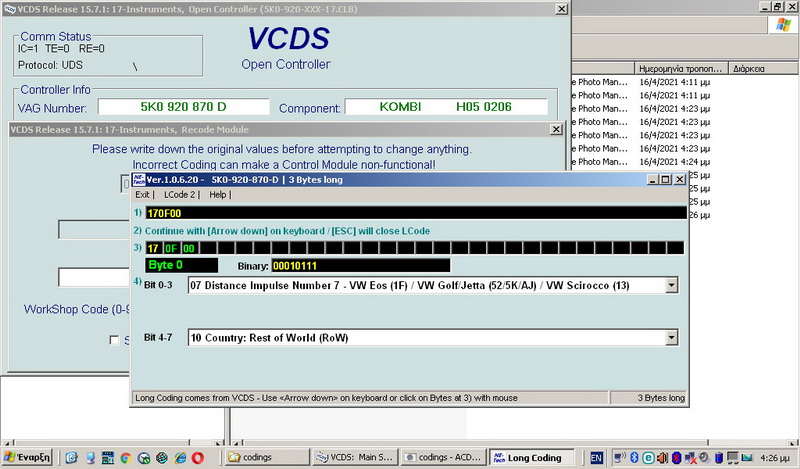Click the NE-tech icon in Long Coding title bar

(139, 180)
